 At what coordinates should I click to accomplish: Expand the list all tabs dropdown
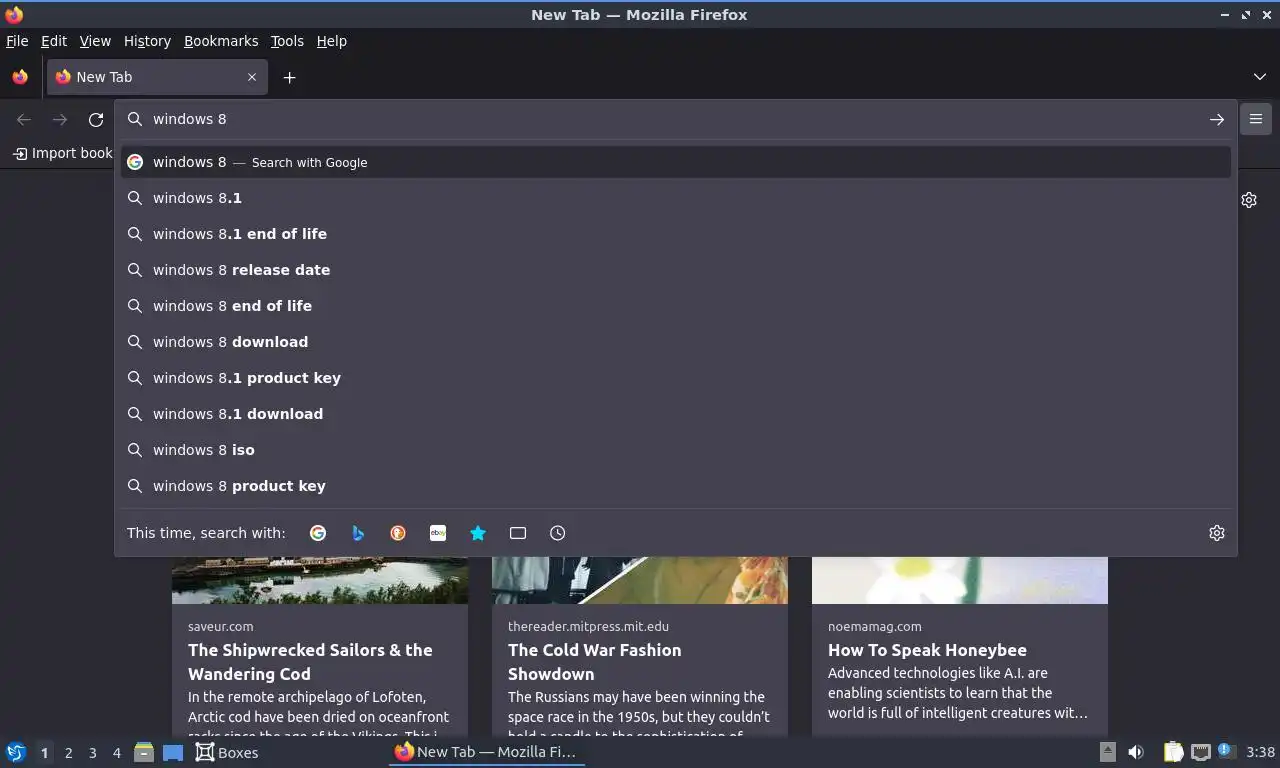click(x=1260, y=77)
